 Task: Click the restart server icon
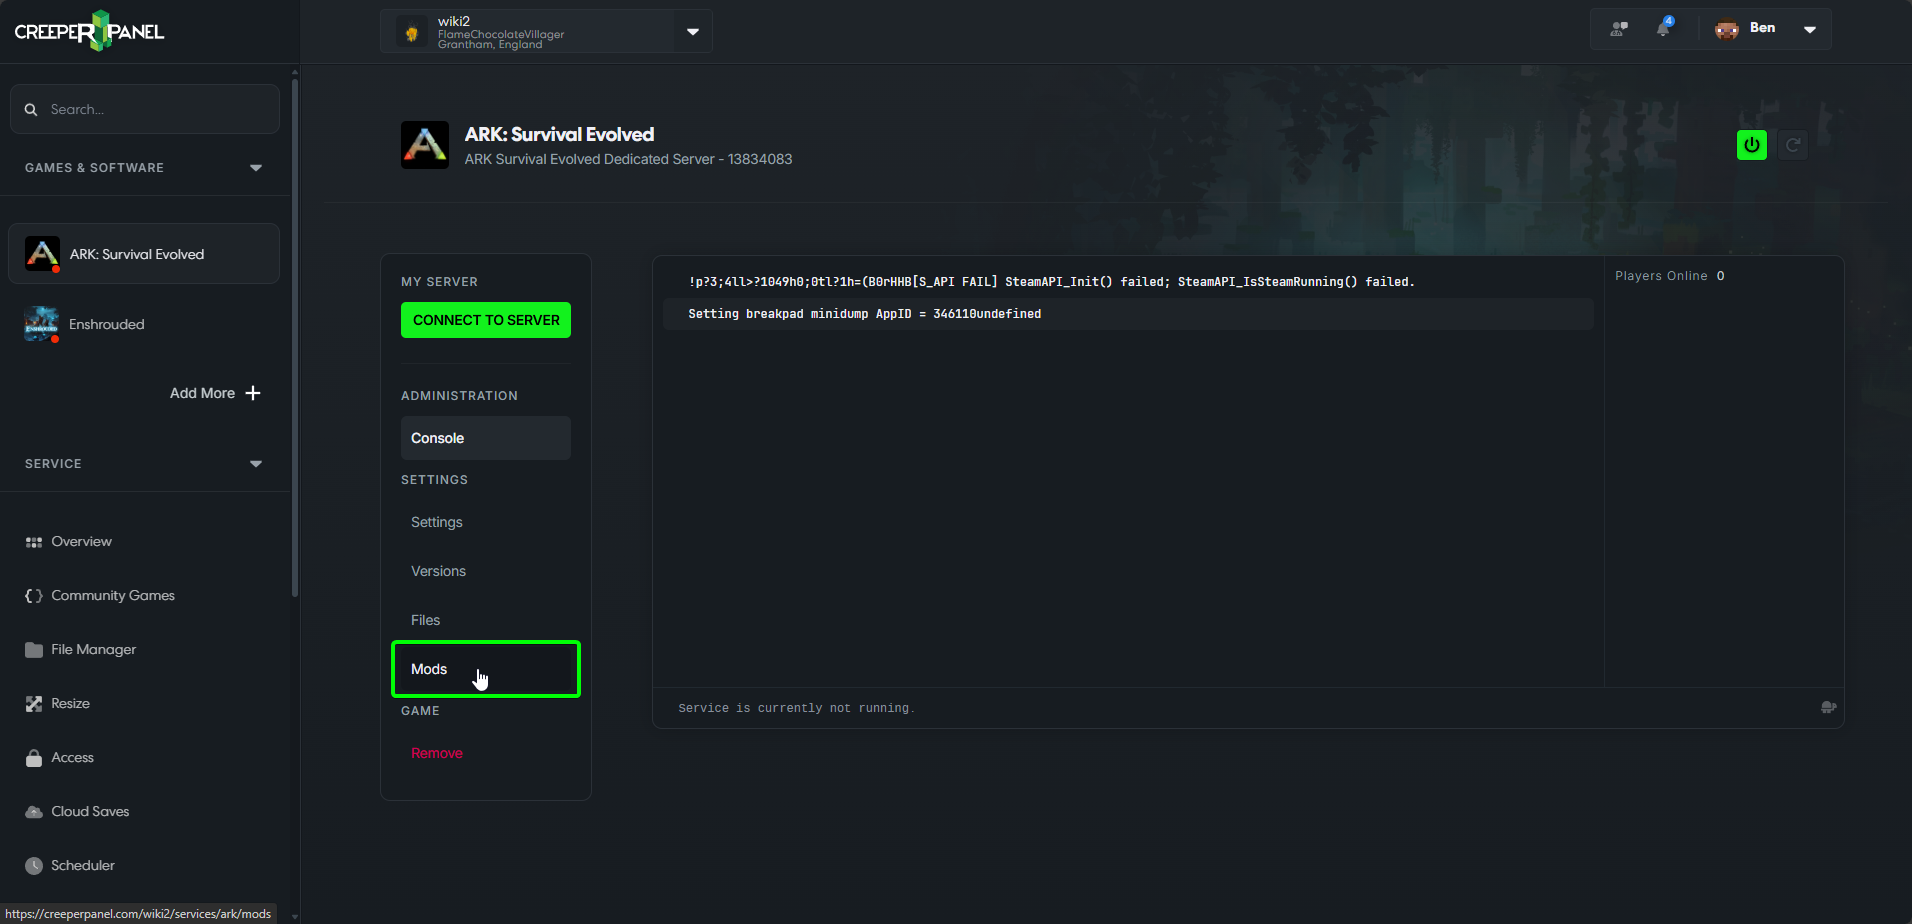coord(1793,145)
